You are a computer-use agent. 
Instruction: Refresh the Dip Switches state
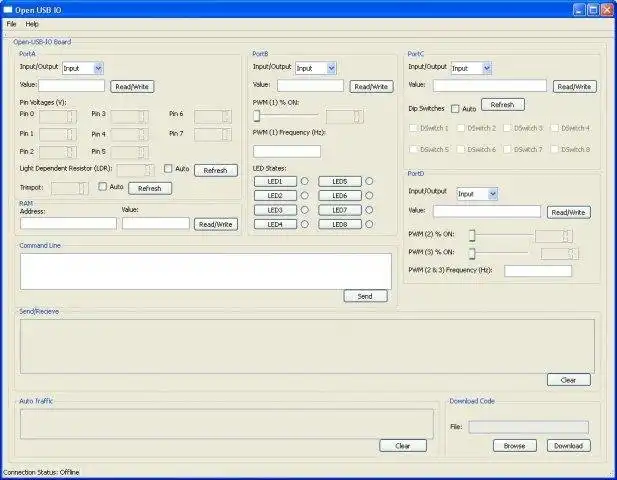(x=503, y=105)
